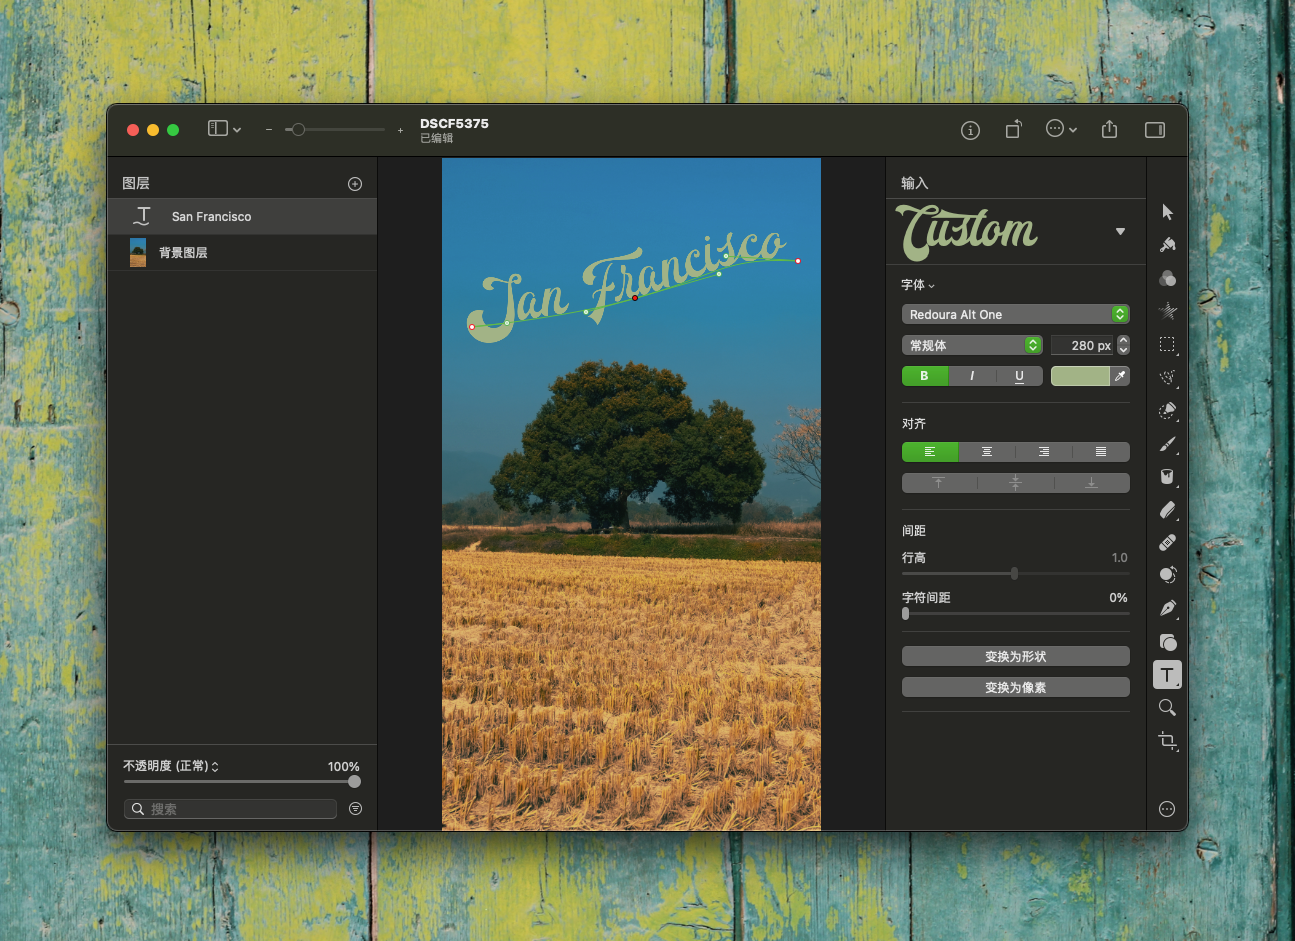Screen dimensions: 1295x941
Task: Toggle underline text formatting
Action: (x=1019, y=376)
